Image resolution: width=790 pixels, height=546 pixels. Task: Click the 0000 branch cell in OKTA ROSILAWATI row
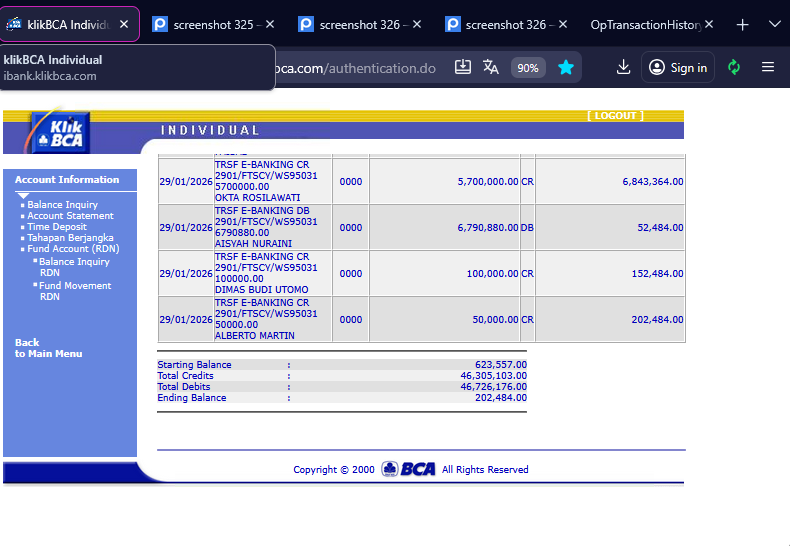tap(351, 181)
